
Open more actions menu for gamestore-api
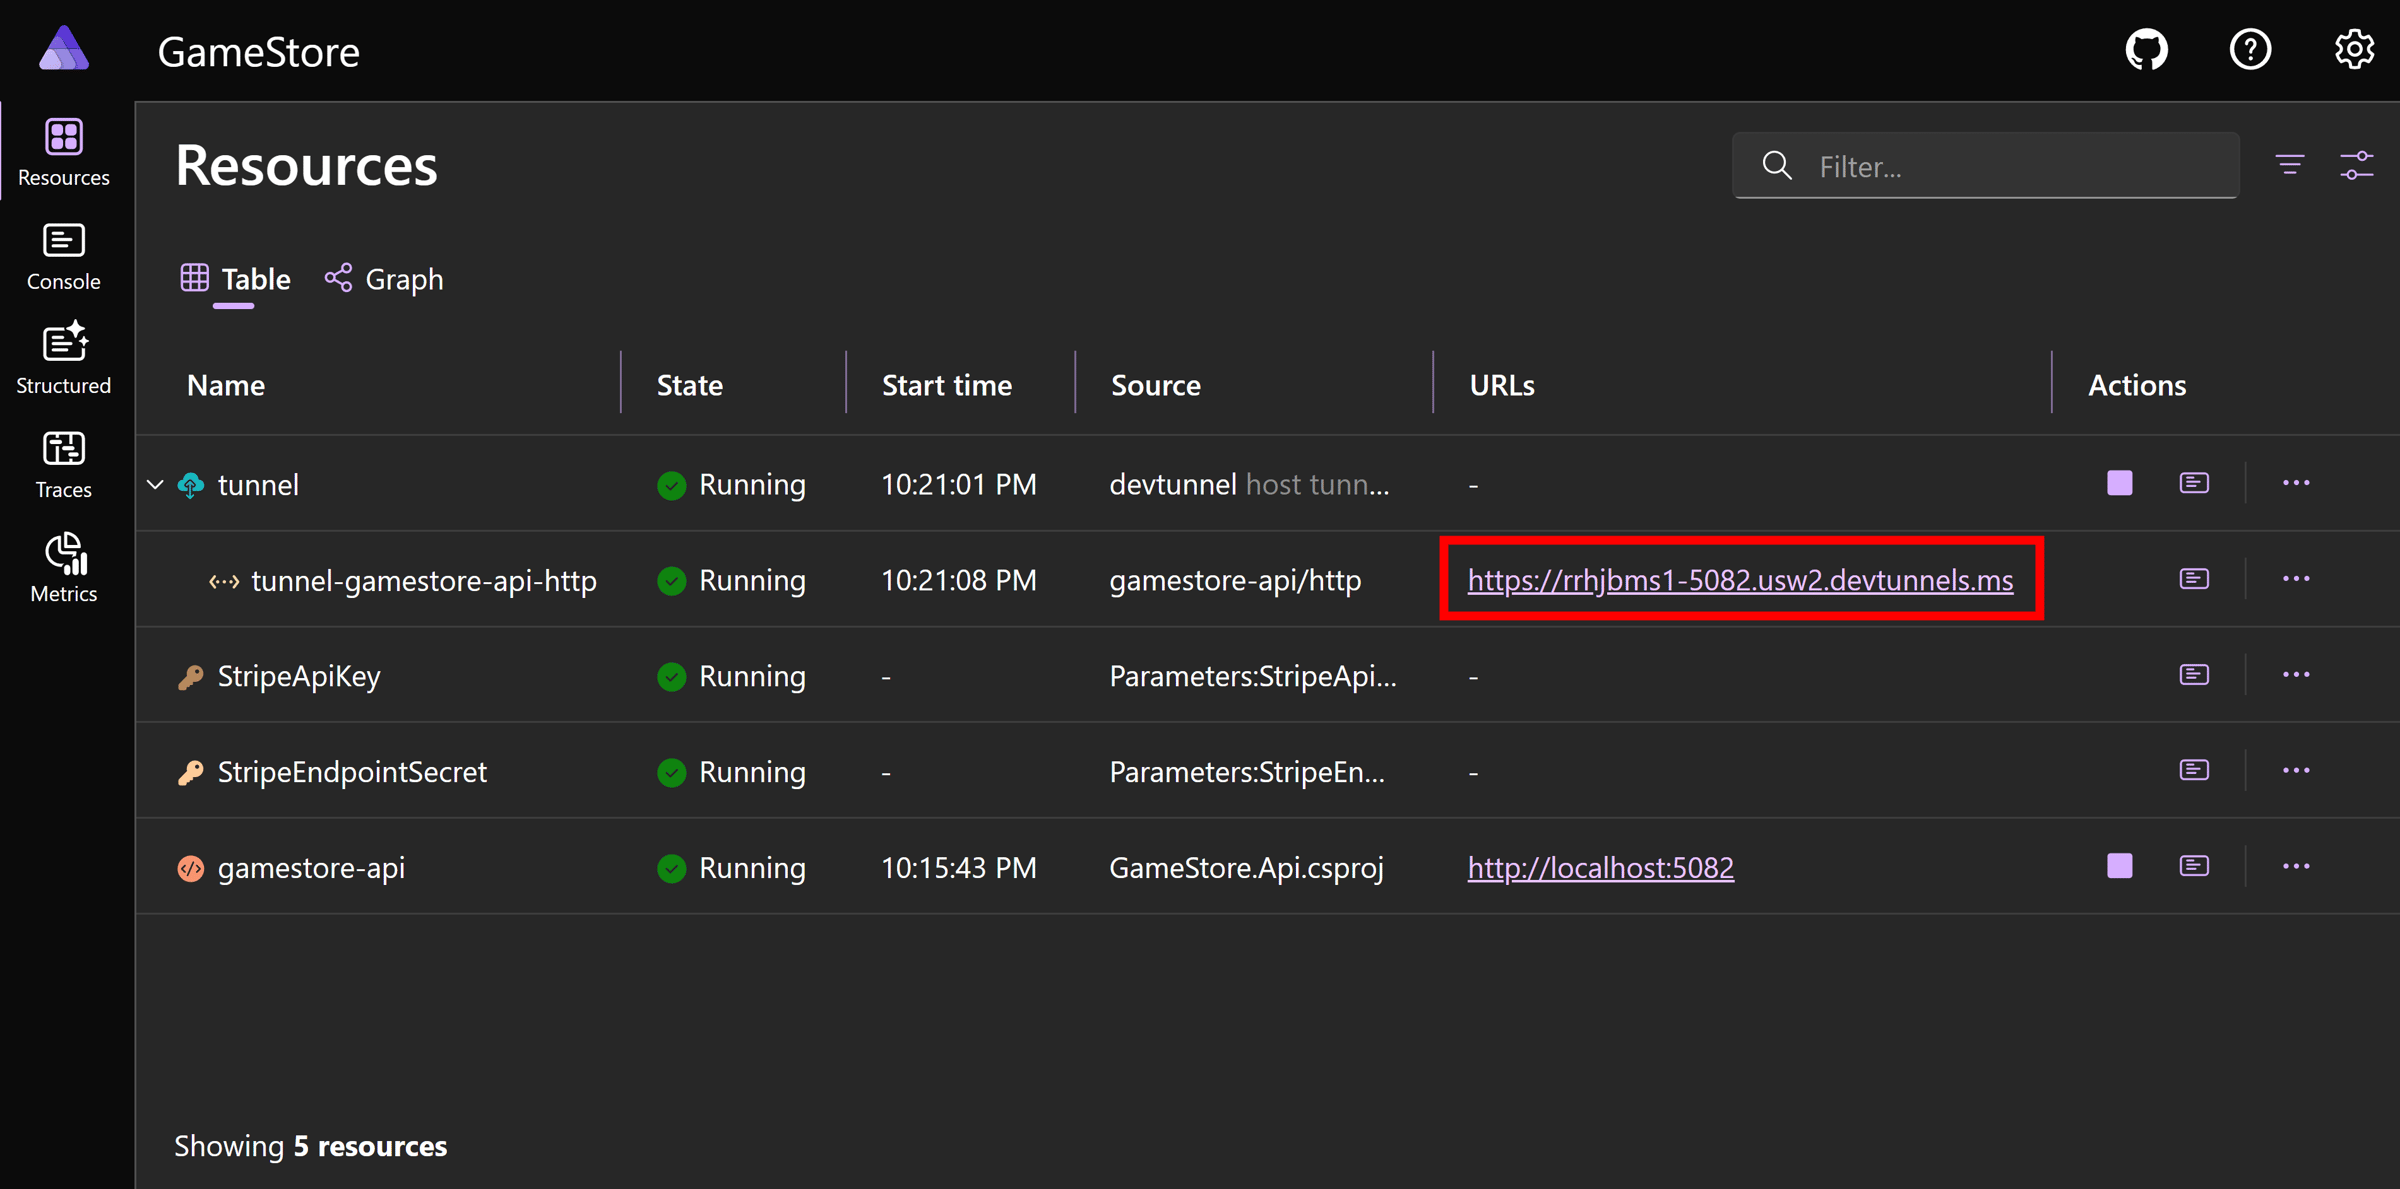click(2296, 866)
